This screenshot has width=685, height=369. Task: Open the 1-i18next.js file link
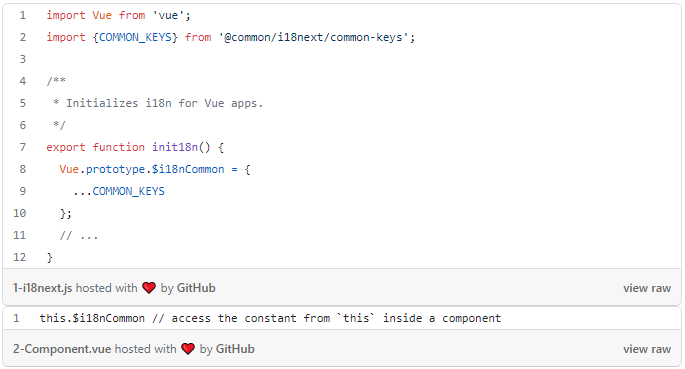[42, 288]
